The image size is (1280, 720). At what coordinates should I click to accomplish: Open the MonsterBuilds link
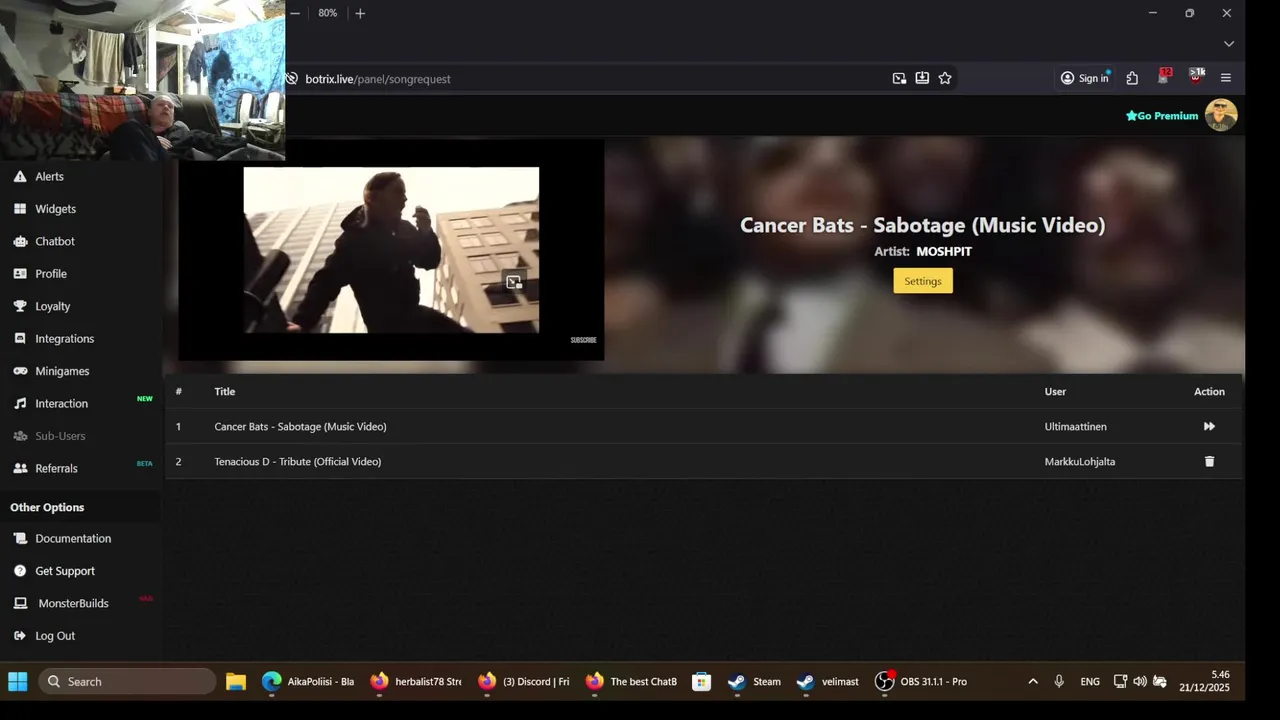[73, 604]
